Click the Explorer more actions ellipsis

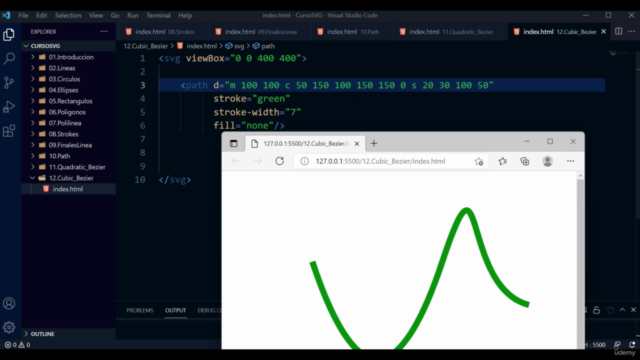104,31
